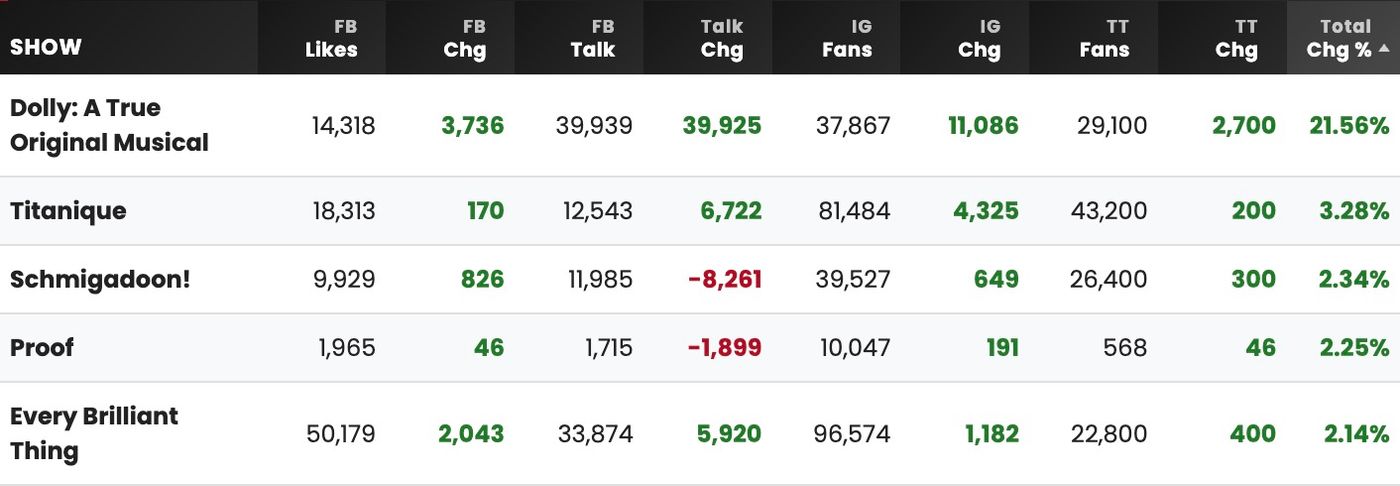The image size is (1400, 486).
Task: Click the sort arrow beside Total Chg %
Action: [x=1384, y=49]
